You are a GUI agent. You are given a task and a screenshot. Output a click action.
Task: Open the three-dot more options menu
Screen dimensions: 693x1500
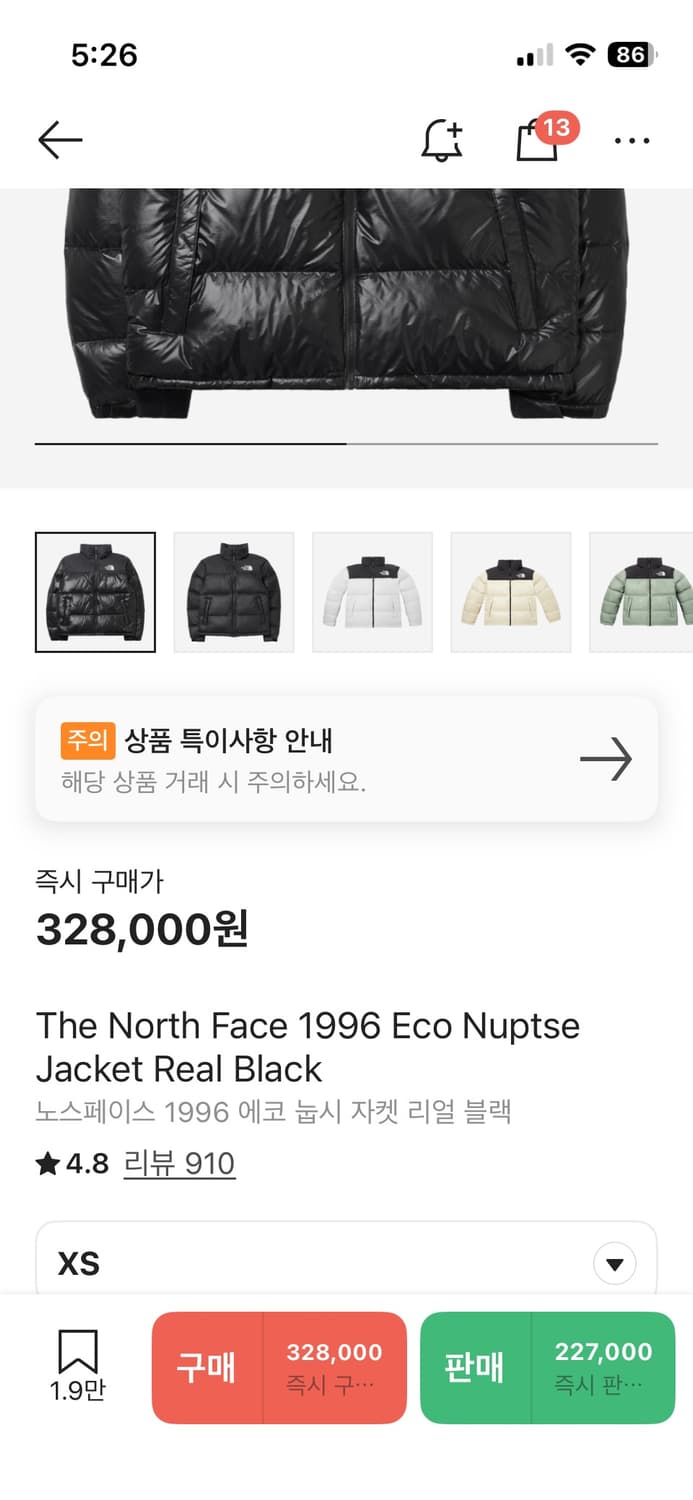(x=632, y=141)
